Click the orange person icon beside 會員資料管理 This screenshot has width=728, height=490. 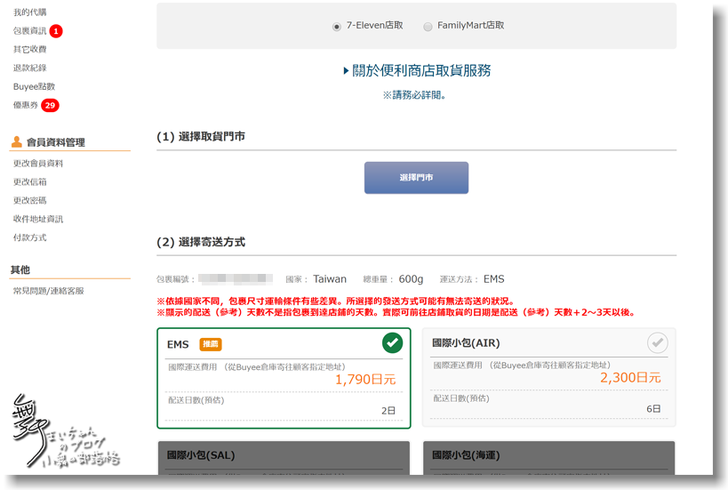(x=17, y=142)
